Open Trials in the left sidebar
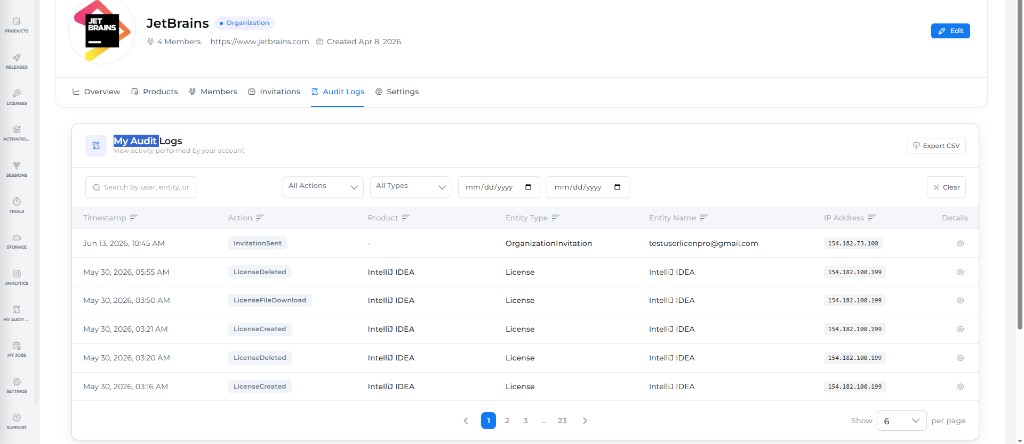 pos(16,206)
